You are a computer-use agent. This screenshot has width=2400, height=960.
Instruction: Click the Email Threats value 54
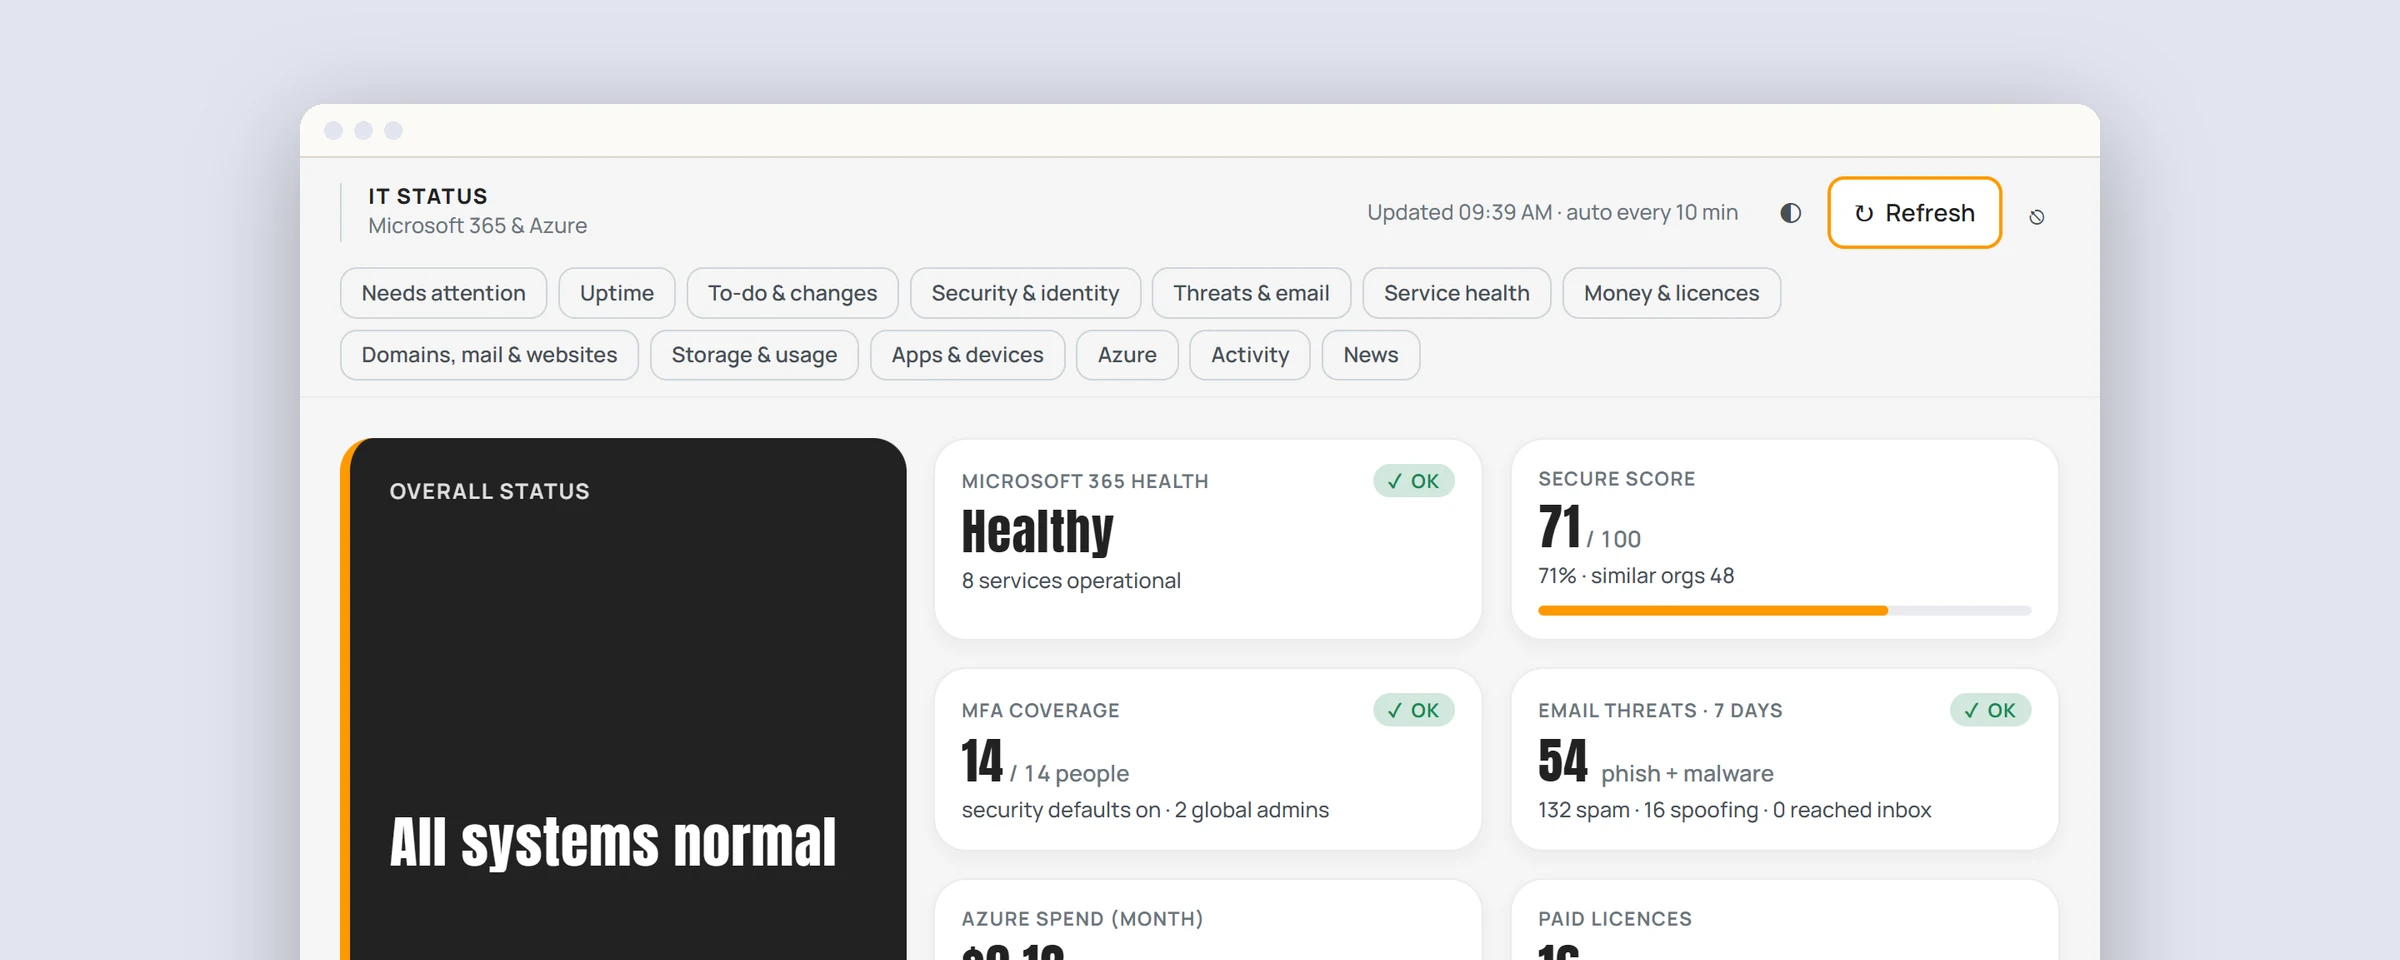tap(1562, 761)
